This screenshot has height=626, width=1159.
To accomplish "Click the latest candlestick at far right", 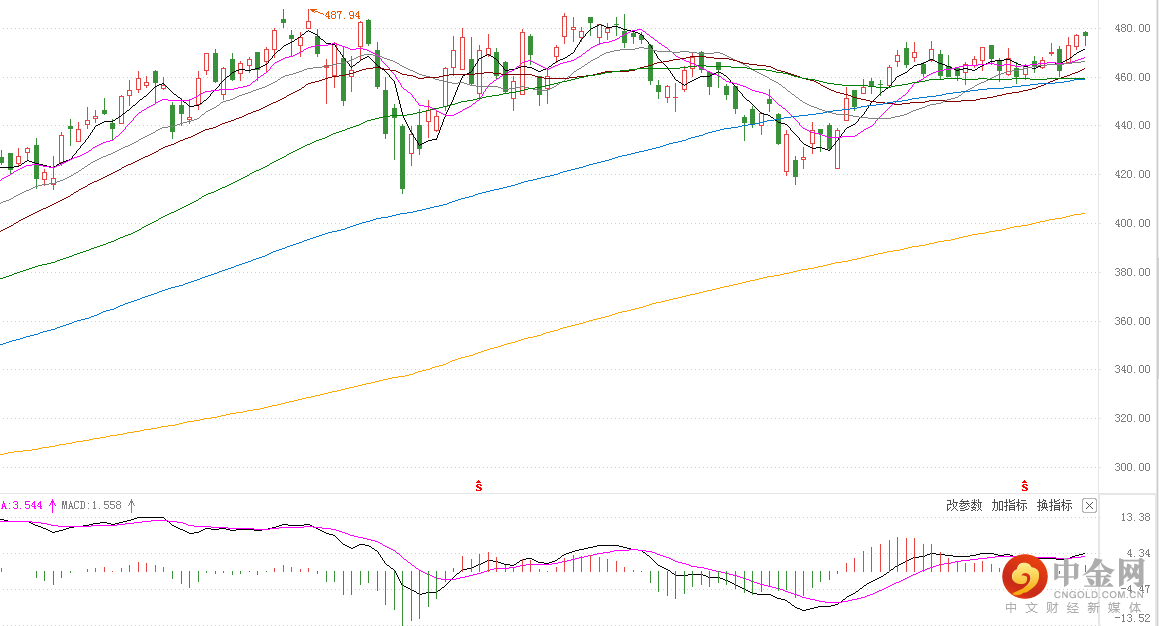I will [x=1085, y=34].
